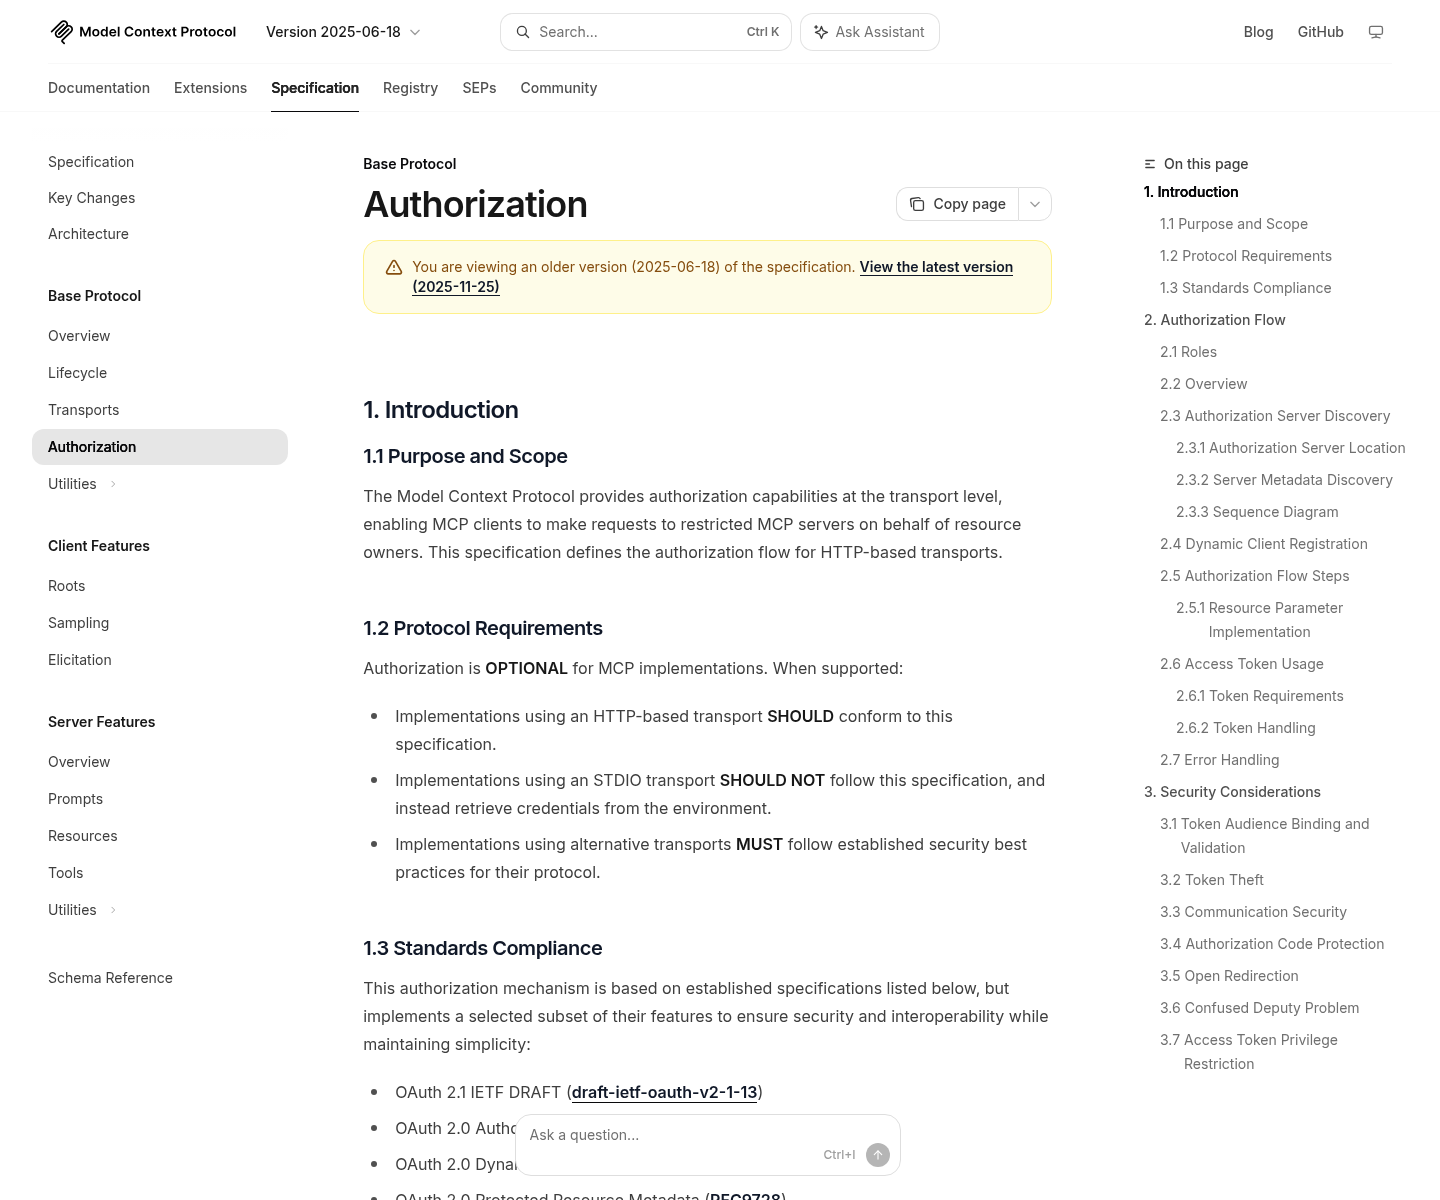
Task: Follow View the latest version link
Action: click(x=936, y=267)
